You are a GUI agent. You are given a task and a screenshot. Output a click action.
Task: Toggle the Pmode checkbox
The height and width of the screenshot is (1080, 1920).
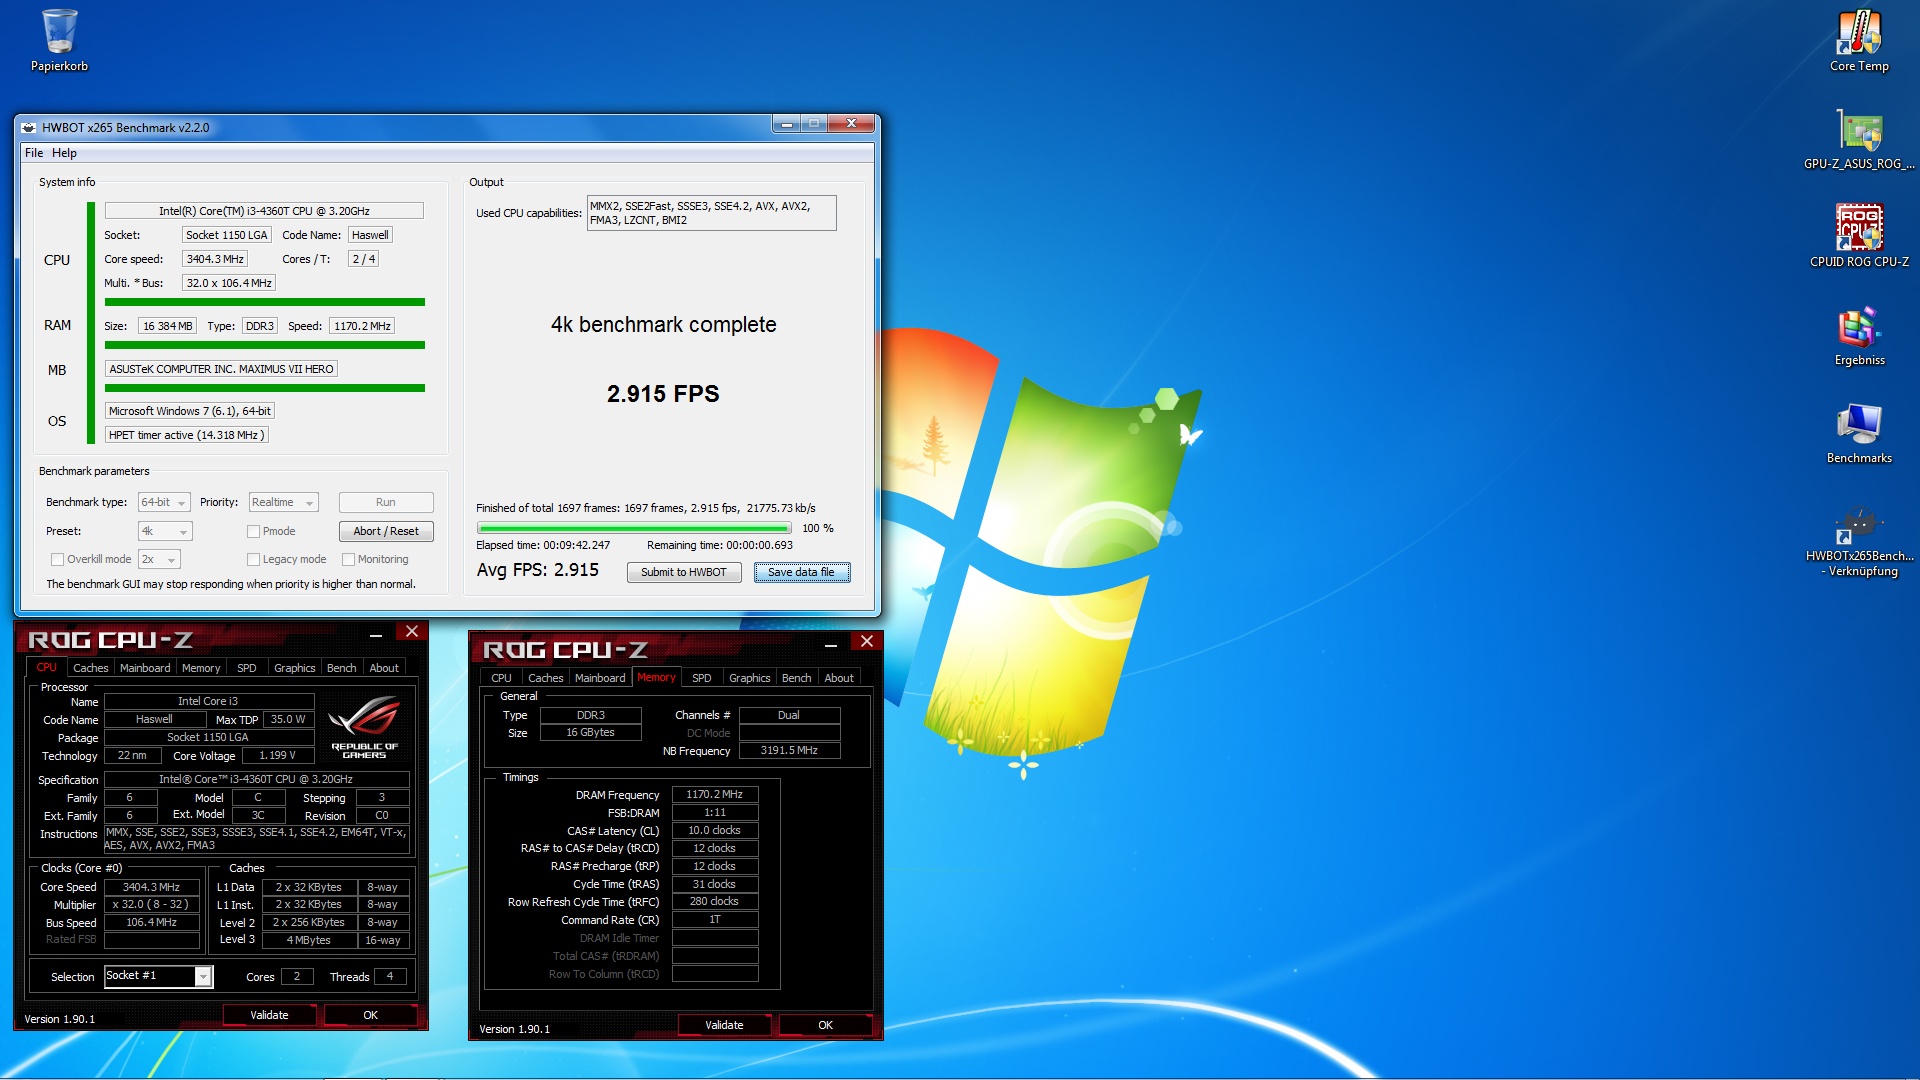253,531
